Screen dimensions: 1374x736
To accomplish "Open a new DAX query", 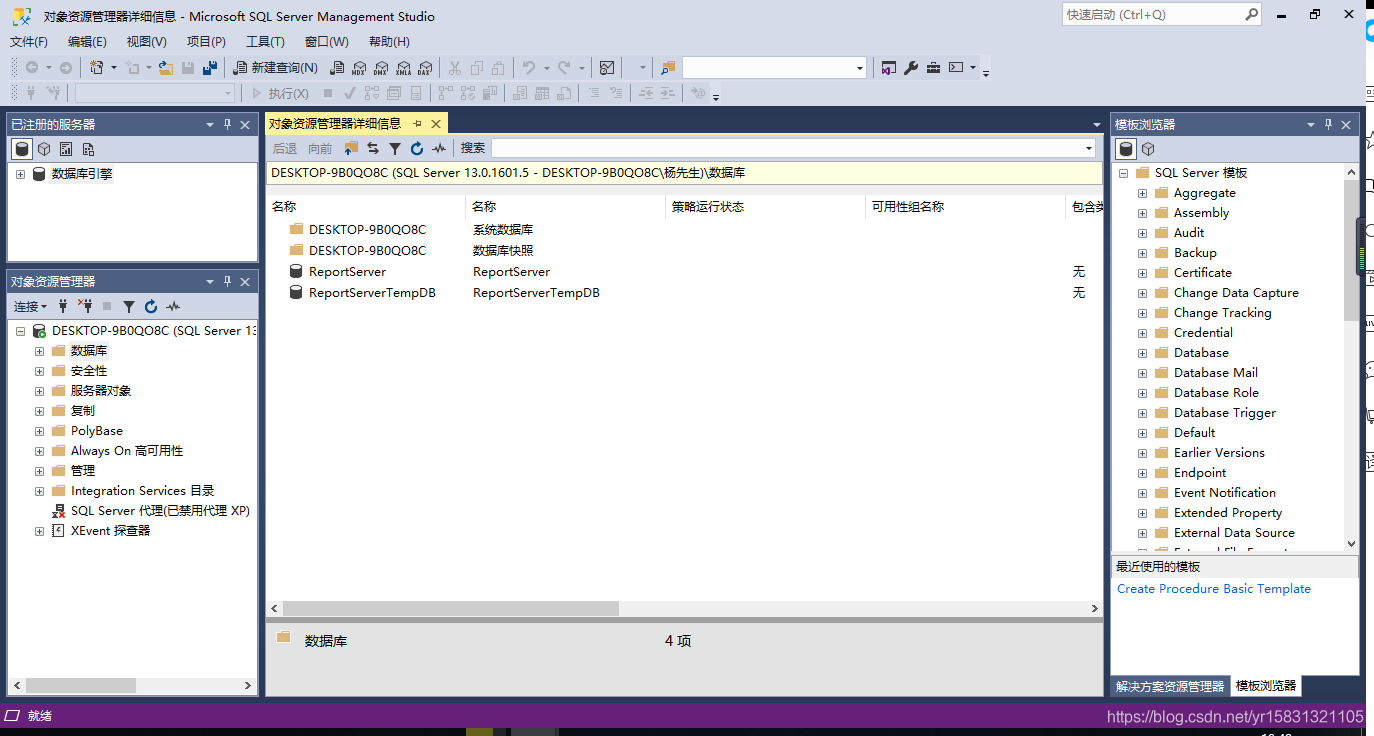I will pyautogui.click(x=424, y=68).
